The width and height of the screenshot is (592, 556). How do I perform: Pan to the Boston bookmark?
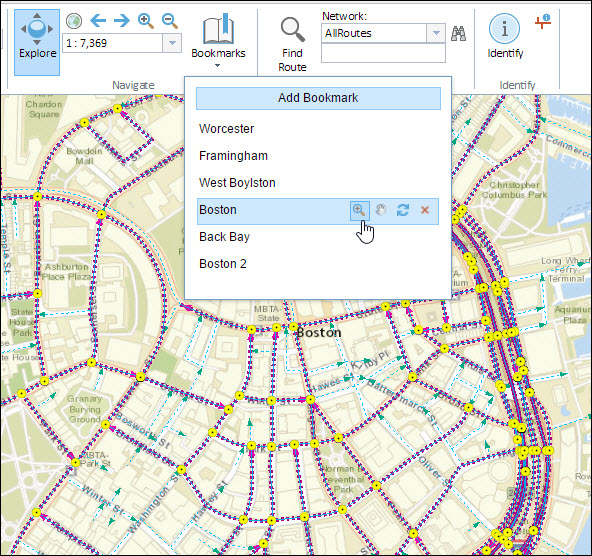pos(381,210)
